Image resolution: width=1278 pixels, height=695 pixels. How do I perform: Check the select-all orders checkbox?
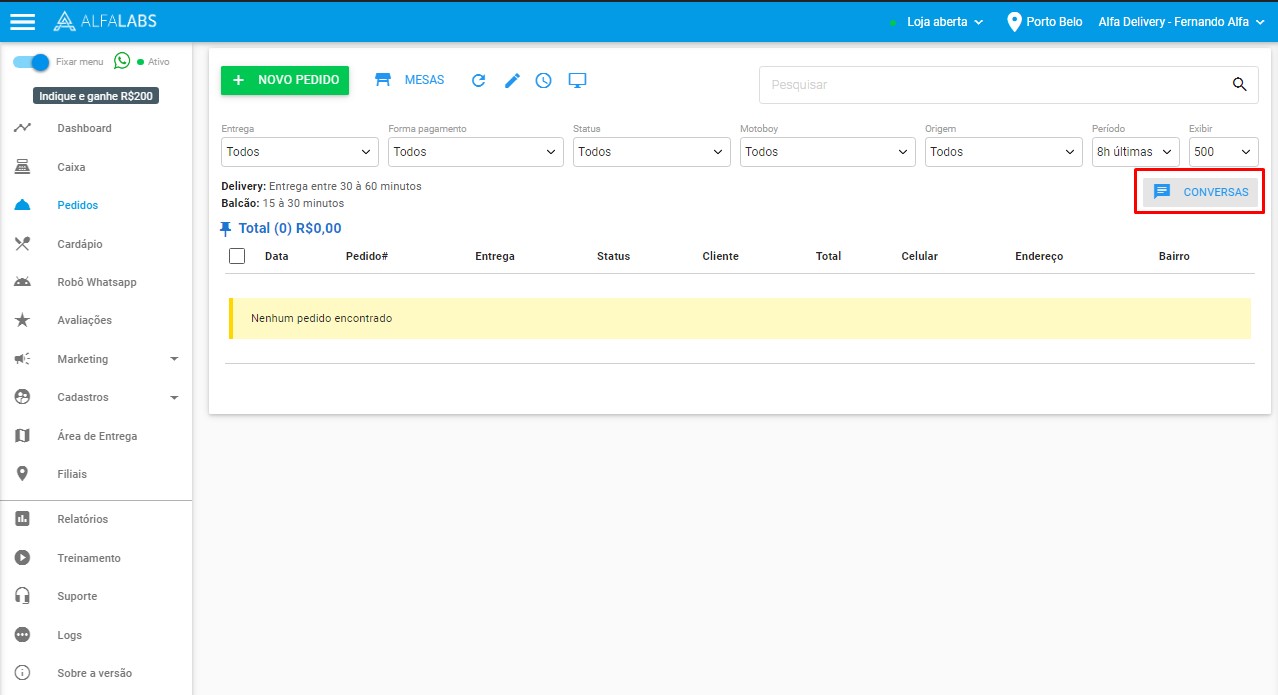pyautogui.click(x=237, y=256)
